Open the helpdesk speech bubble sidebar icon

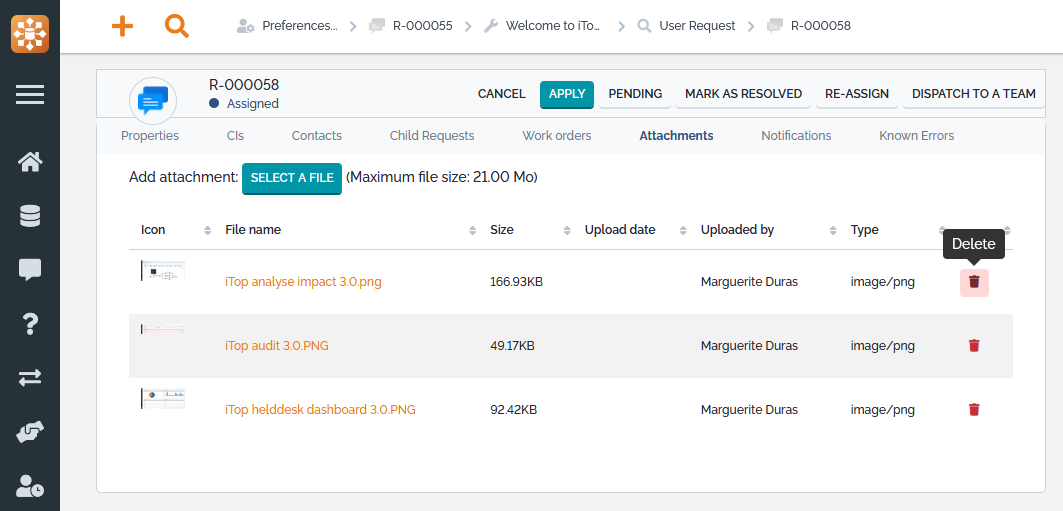[x=30, y=269]
